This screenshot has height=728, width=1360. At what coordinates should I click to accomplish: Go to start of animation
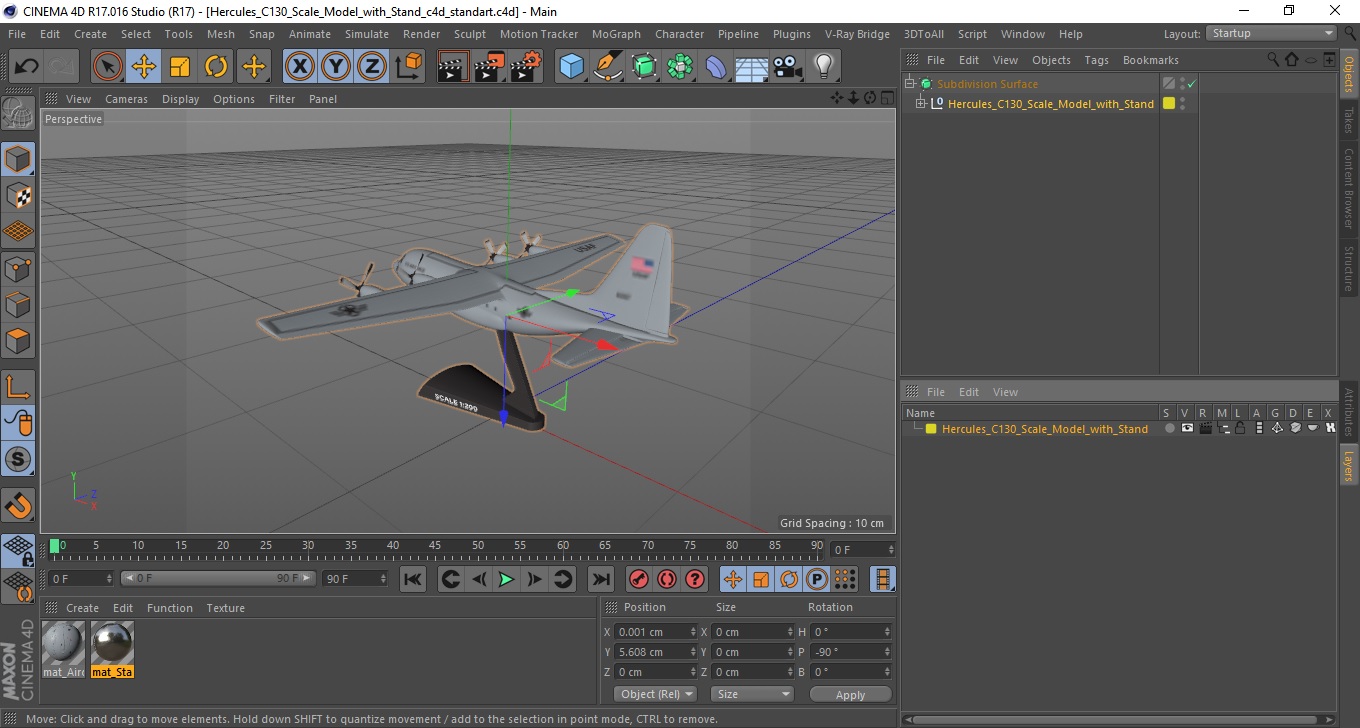pyautogui.click(x=412, y=579)
